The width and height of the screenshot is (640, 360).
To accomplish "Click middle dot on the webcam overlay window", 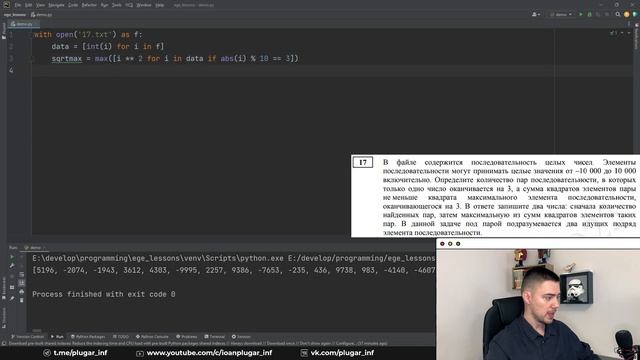I will click(x=450, y=244).
